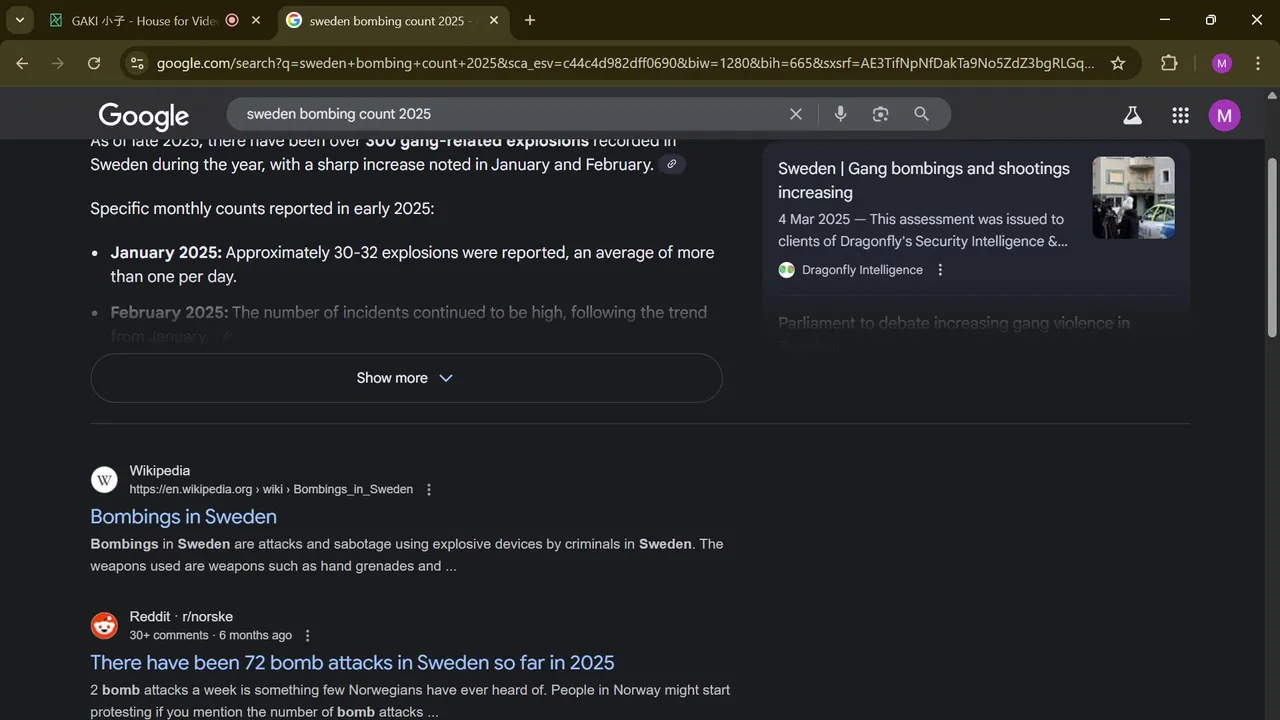Open the Google apps grid

tap(1180, 115)
